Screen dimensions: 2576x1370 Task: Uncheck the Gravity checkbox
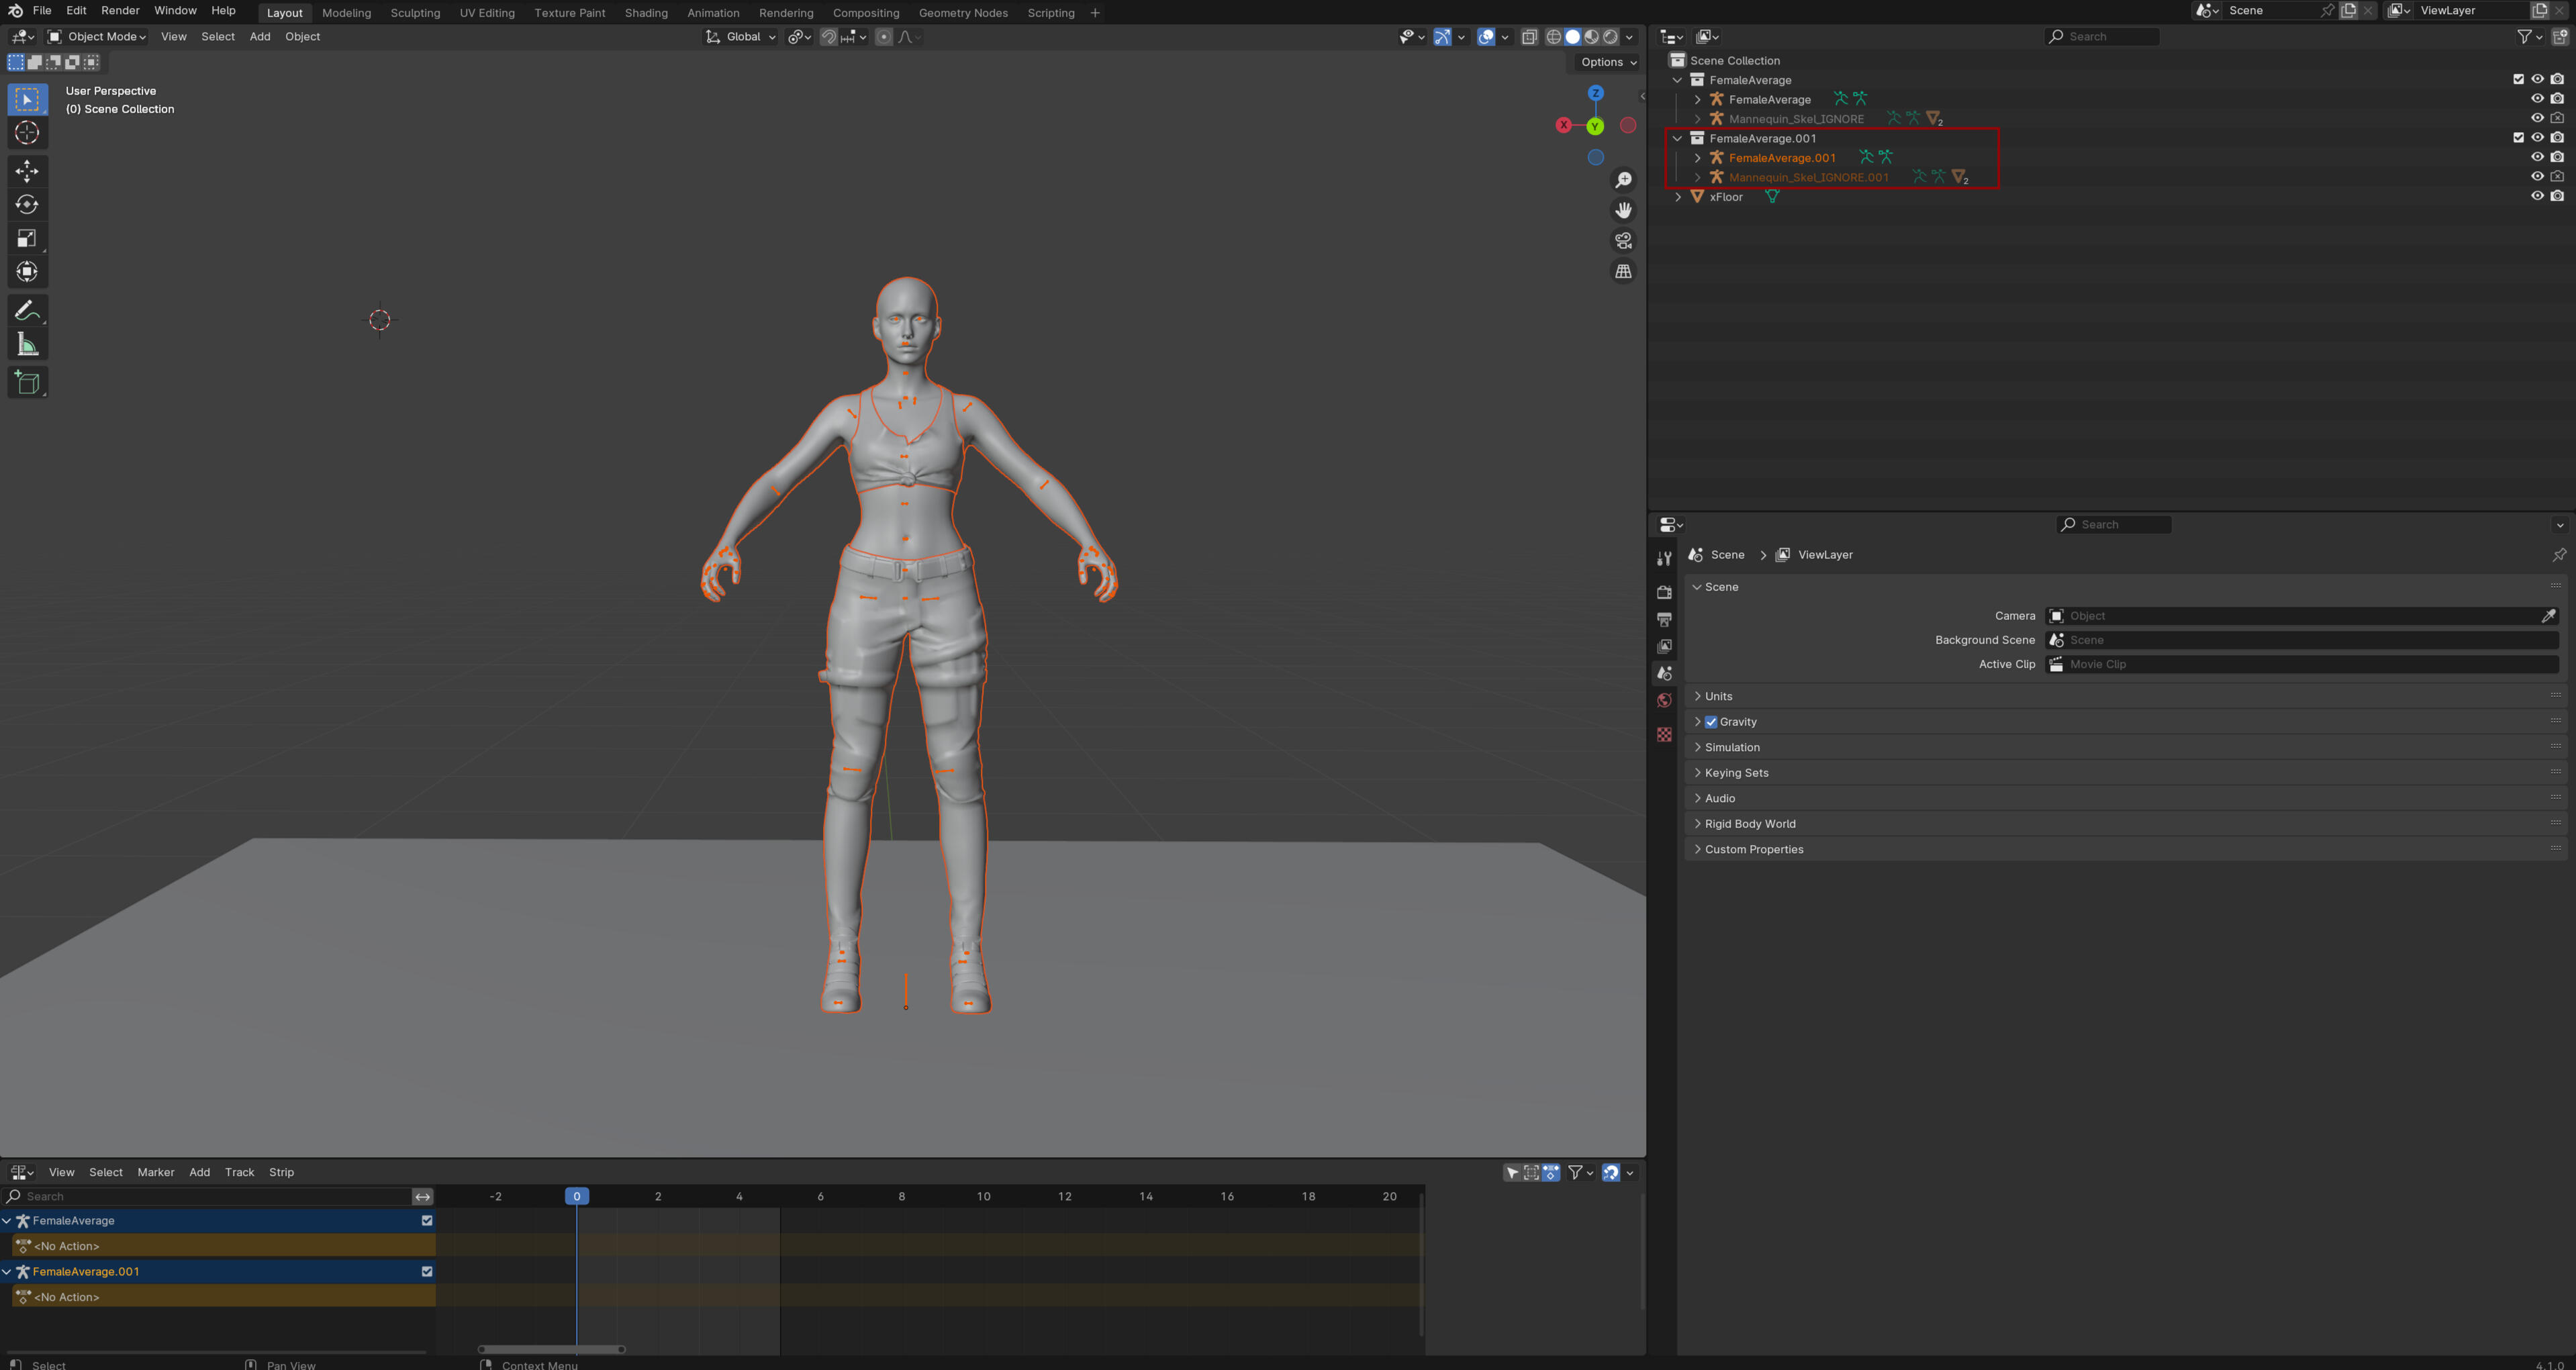click(1711, 722)
